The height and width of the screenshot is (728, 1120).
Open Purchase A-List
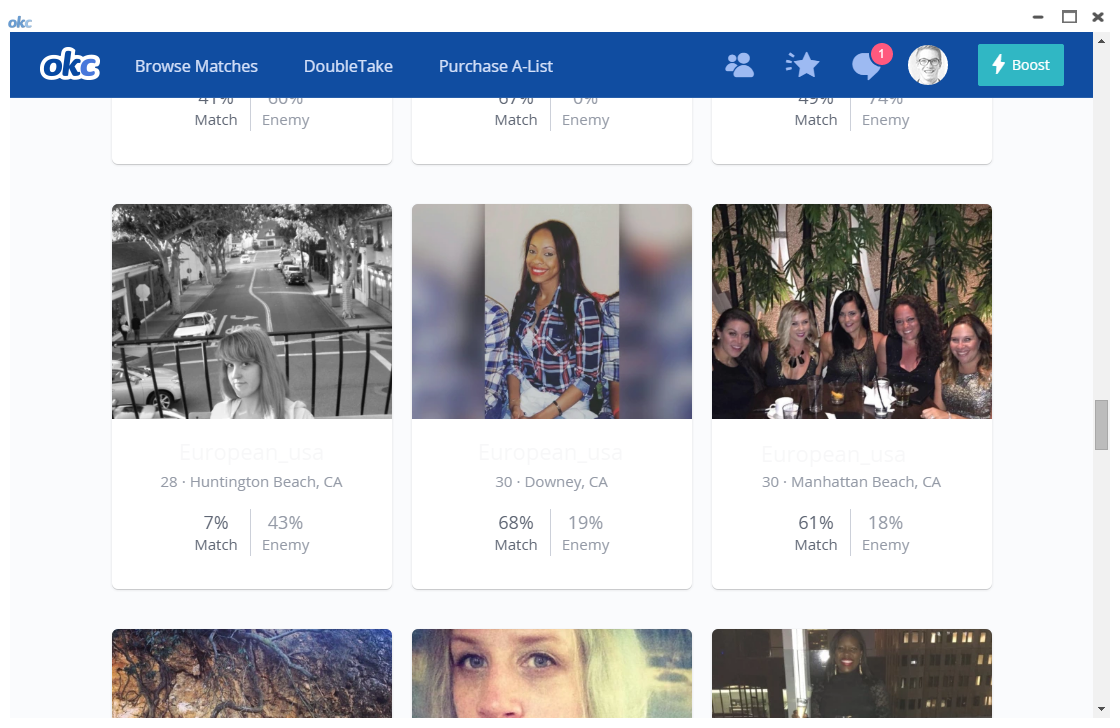496,66
